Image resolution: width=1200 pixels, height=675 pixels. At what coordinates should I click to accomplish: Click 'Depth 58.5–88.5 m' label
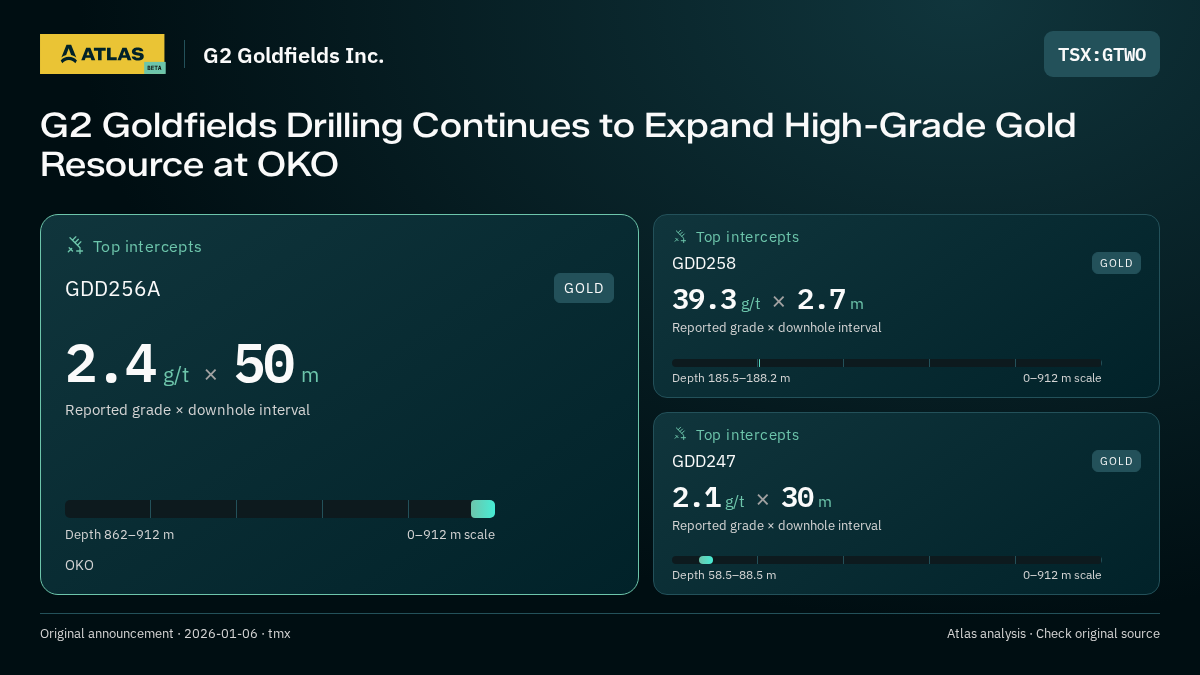[724, 575]
